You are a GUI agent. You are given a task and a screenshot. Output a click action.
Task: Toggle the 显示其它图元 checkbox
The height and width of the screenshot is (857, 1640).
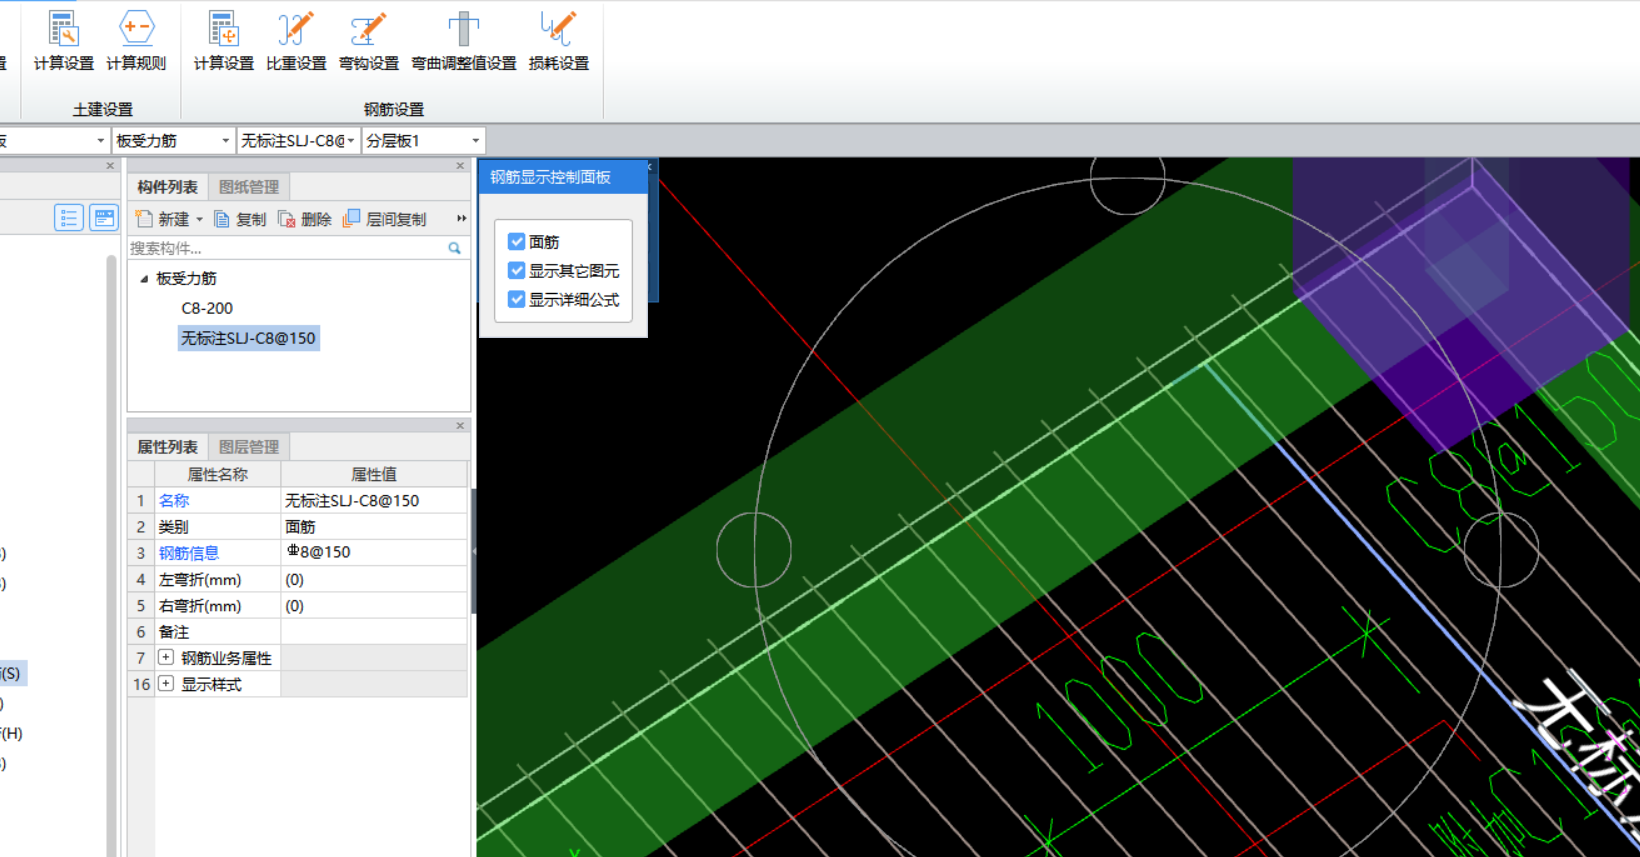[517, 271]
